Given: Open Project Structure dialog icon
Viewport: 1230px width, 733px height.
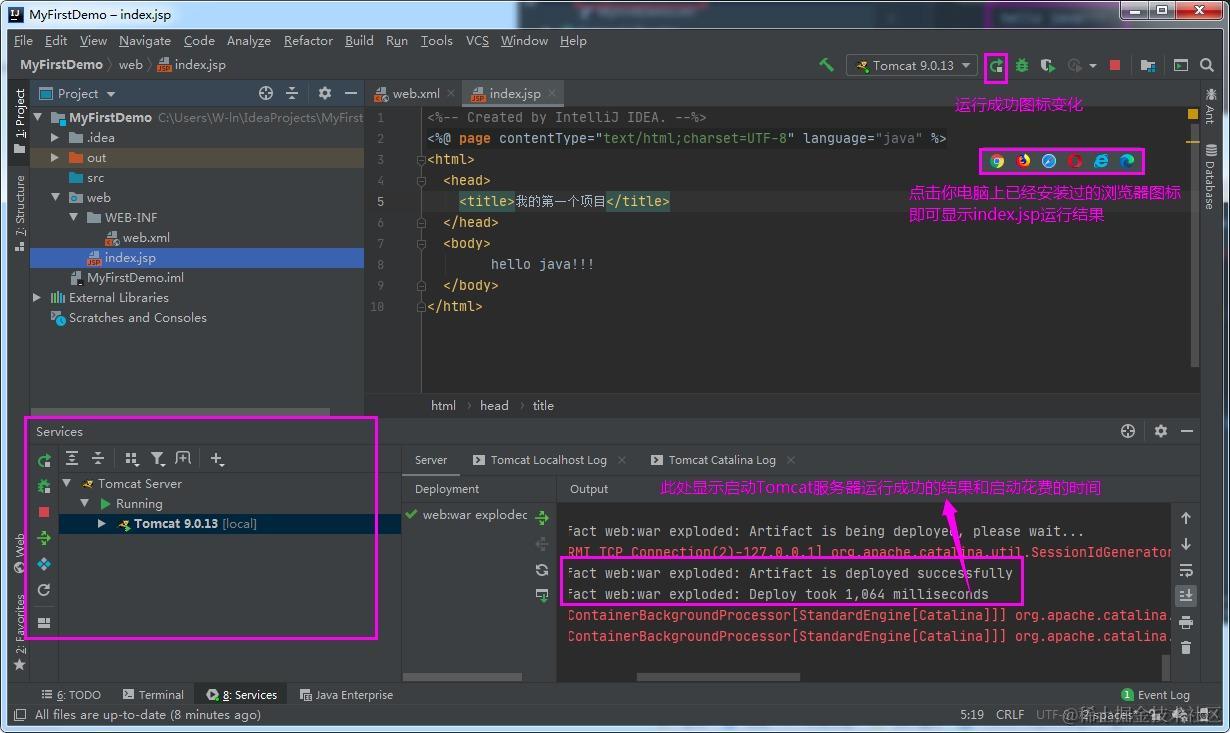Looking at the screenshot, I should tap(1147, 66).
